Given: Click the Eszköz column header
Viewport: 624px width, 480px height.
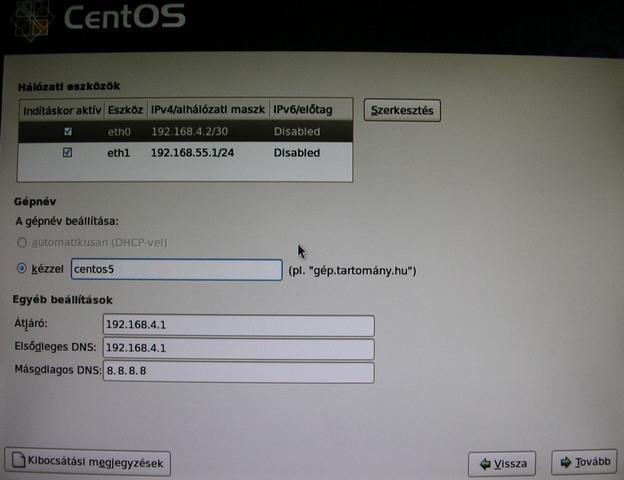Looking at the screenshot, I should point(125,109).
